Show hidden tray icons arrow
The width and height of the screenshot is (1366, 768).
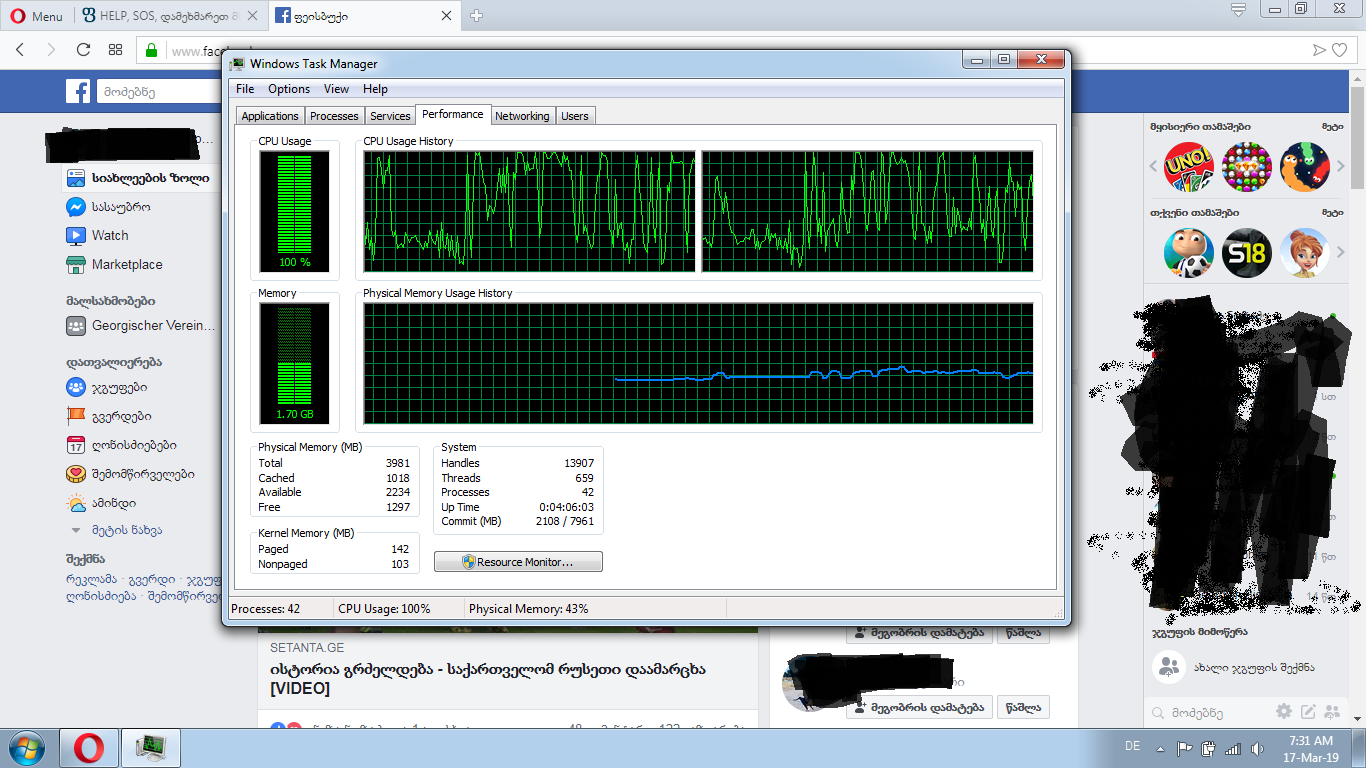(x=1160, y=748)
